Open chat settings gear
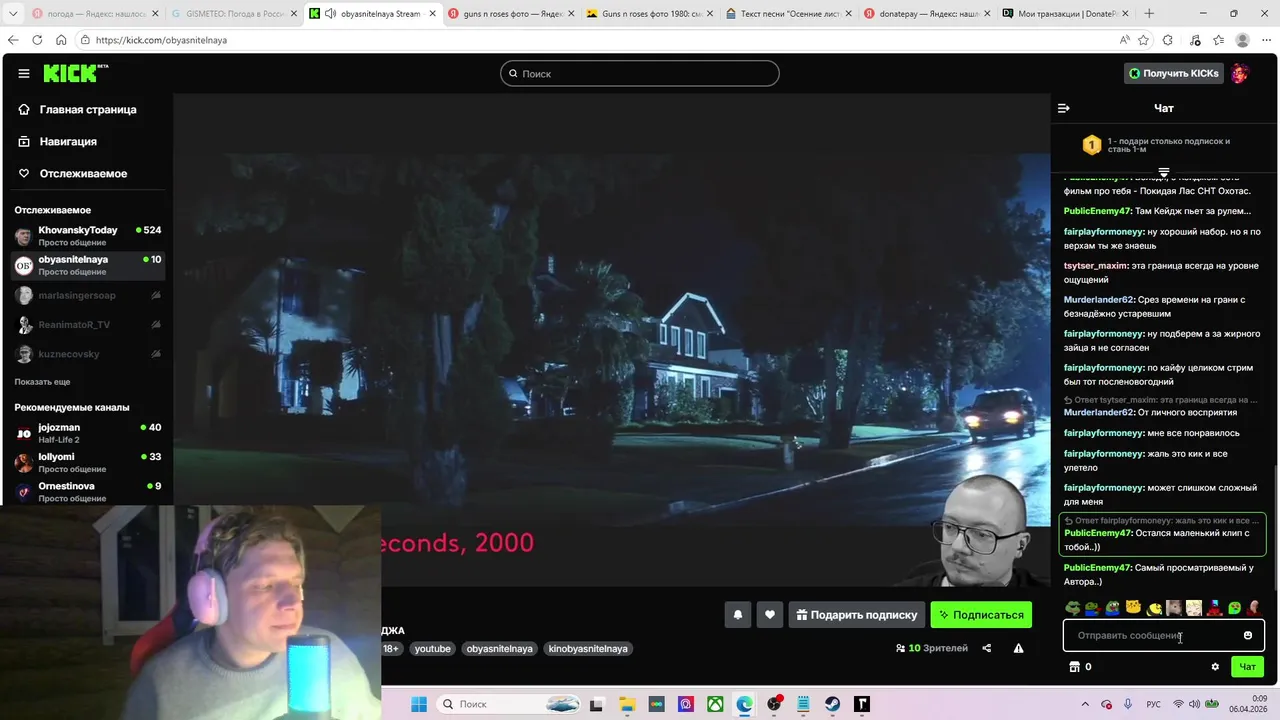The height and width of the screenshot is (720, 1280). 1215,667
